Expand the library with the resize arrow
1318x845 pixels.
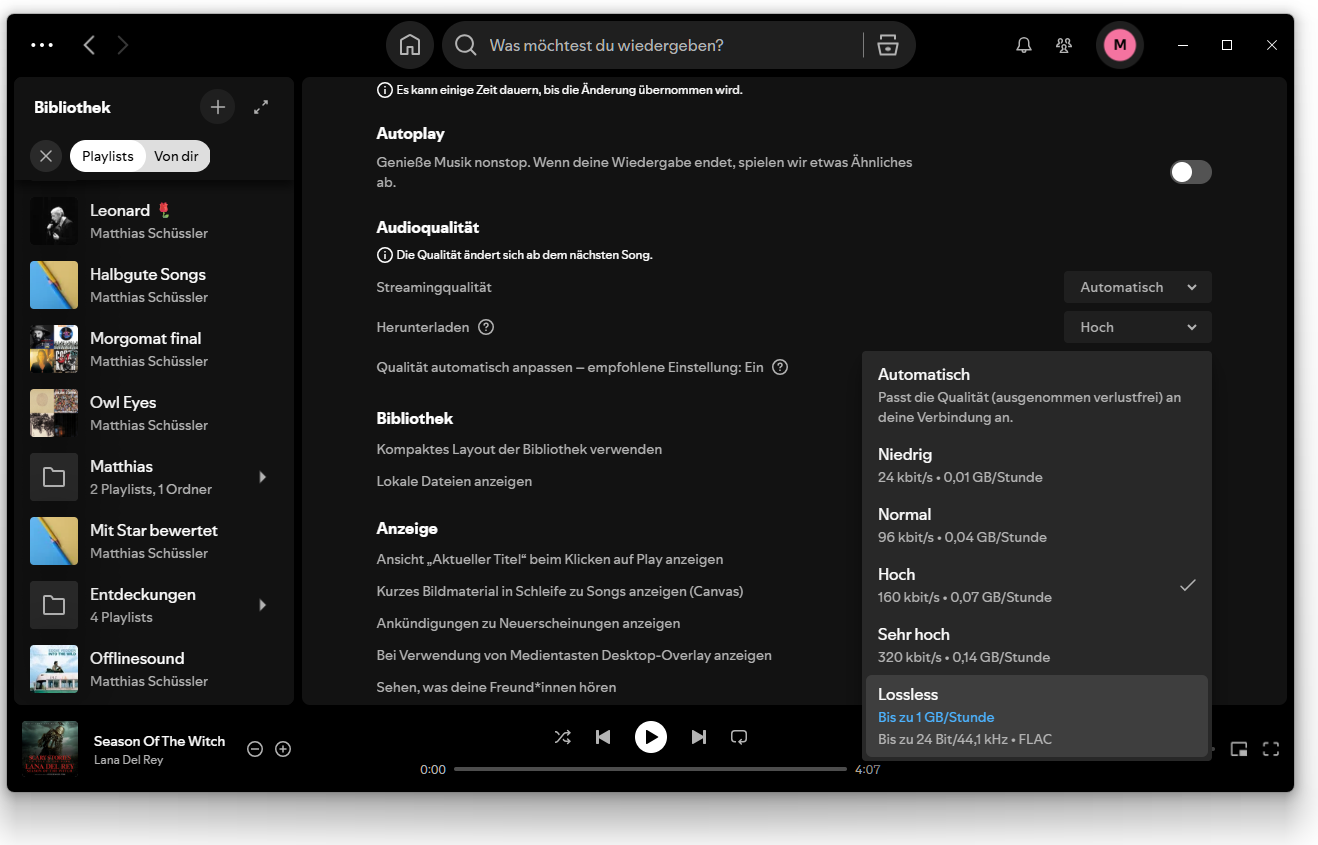(260, 107)
